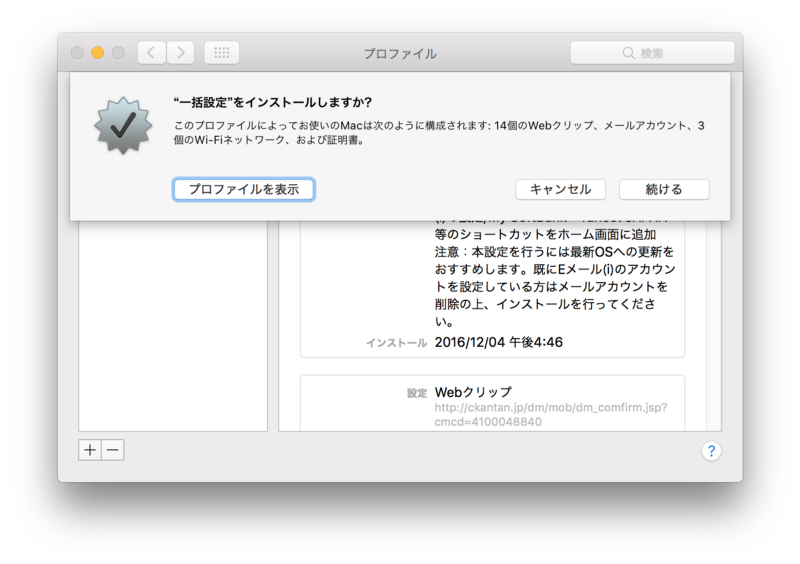
Task: Select the install date 2016/12/04 午後4:46
Action: point(498,342)
